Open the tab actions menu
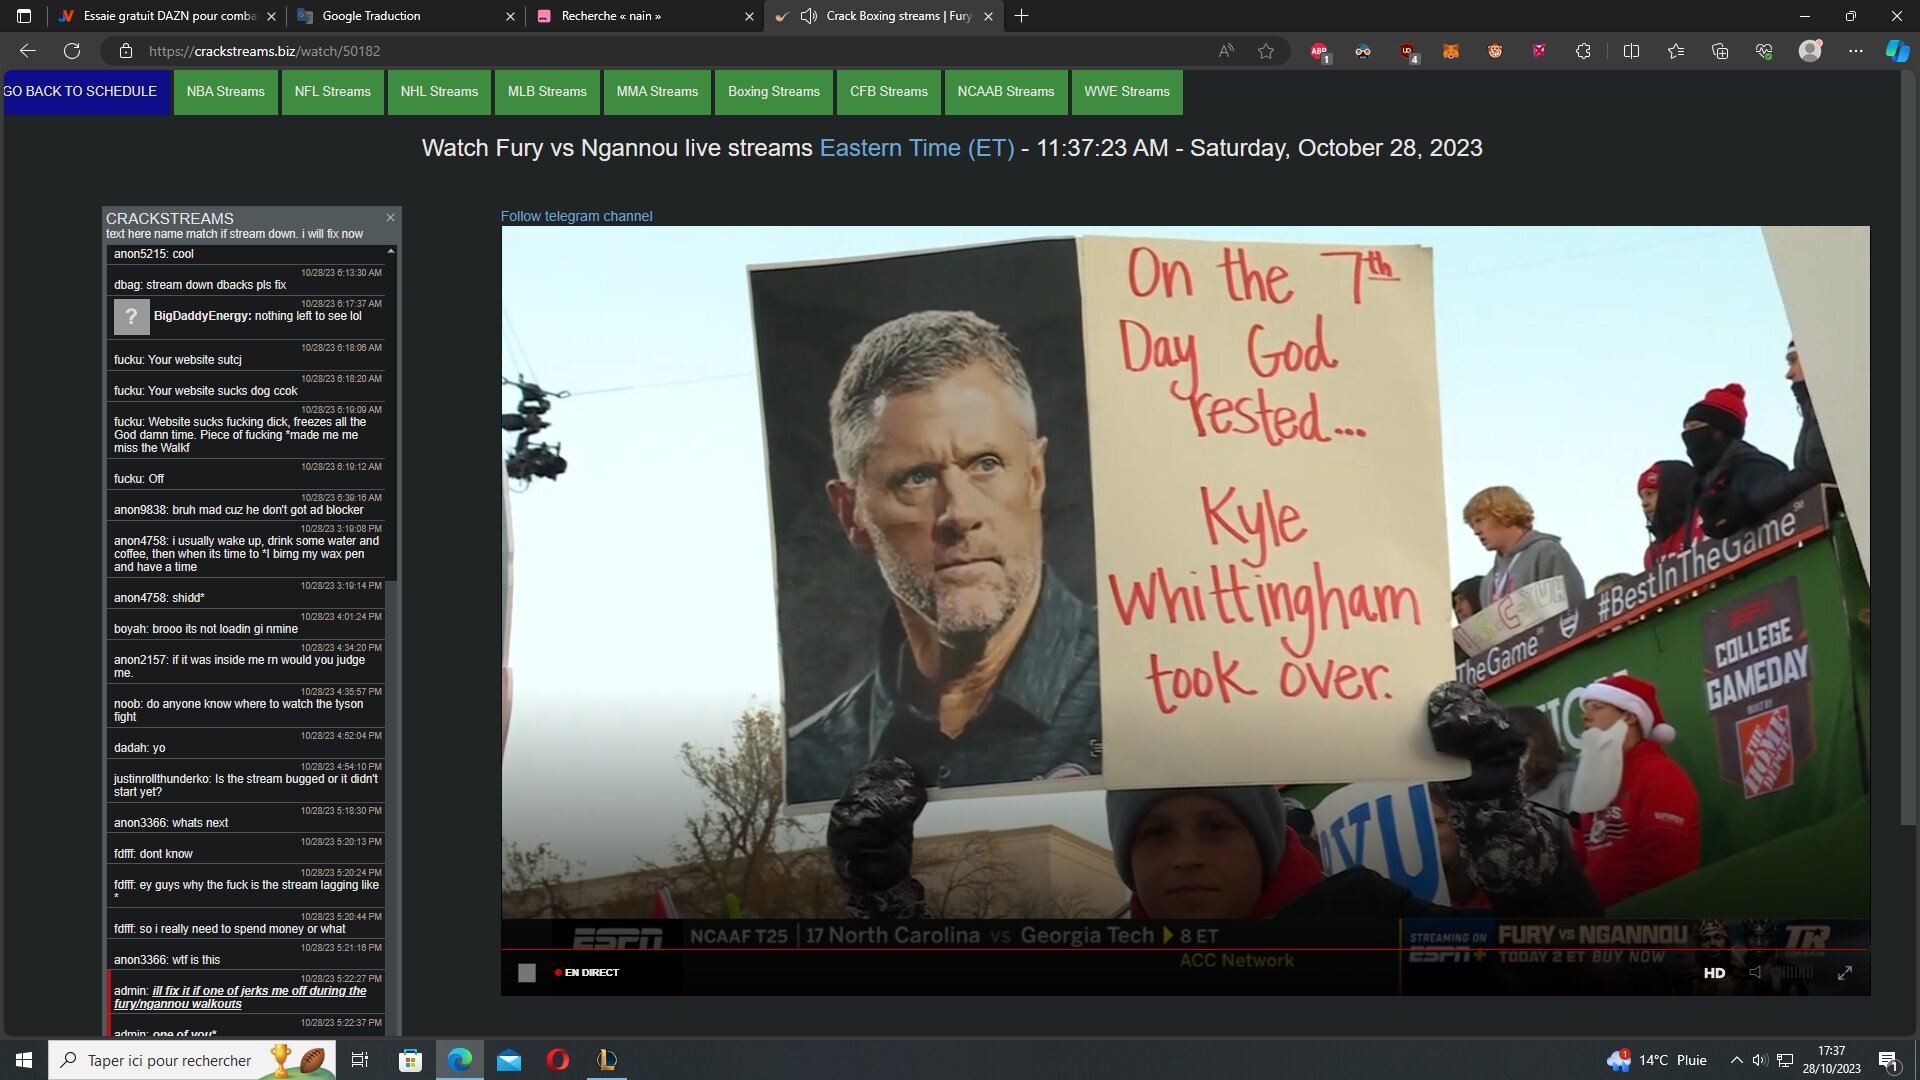 coord(24,16)
